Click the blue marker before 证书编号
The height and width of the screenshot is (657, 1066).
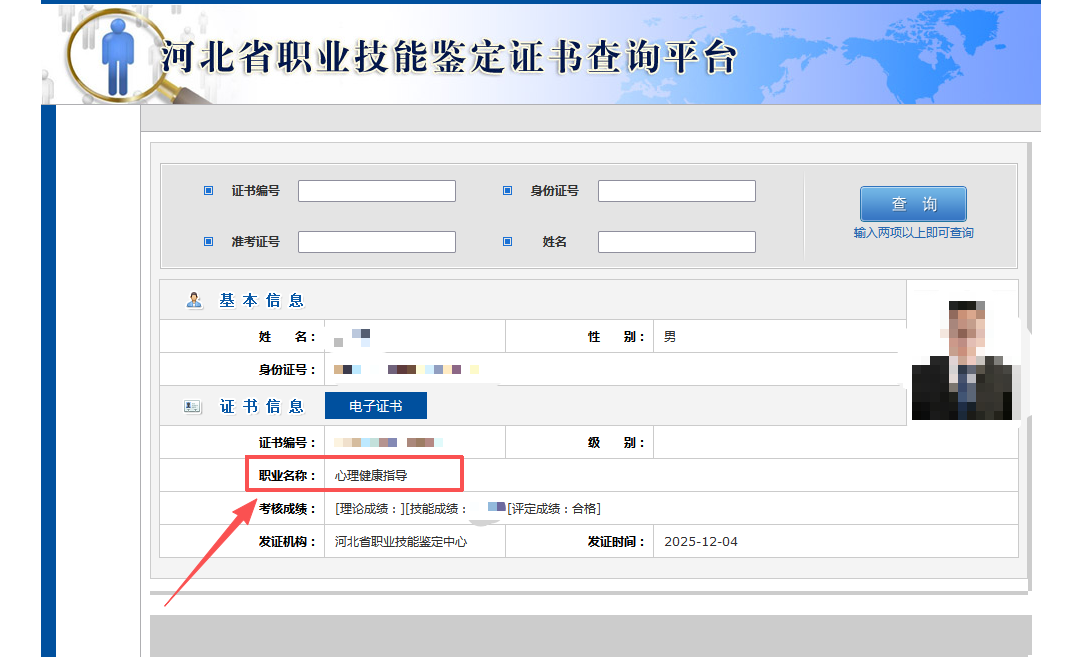point(209,190)
